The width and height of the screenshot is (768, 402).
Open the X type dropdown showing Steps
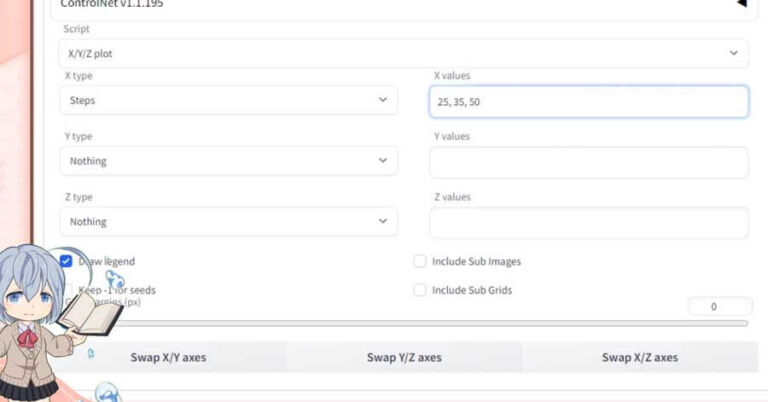pyautogui.click(x=228, y=100)
